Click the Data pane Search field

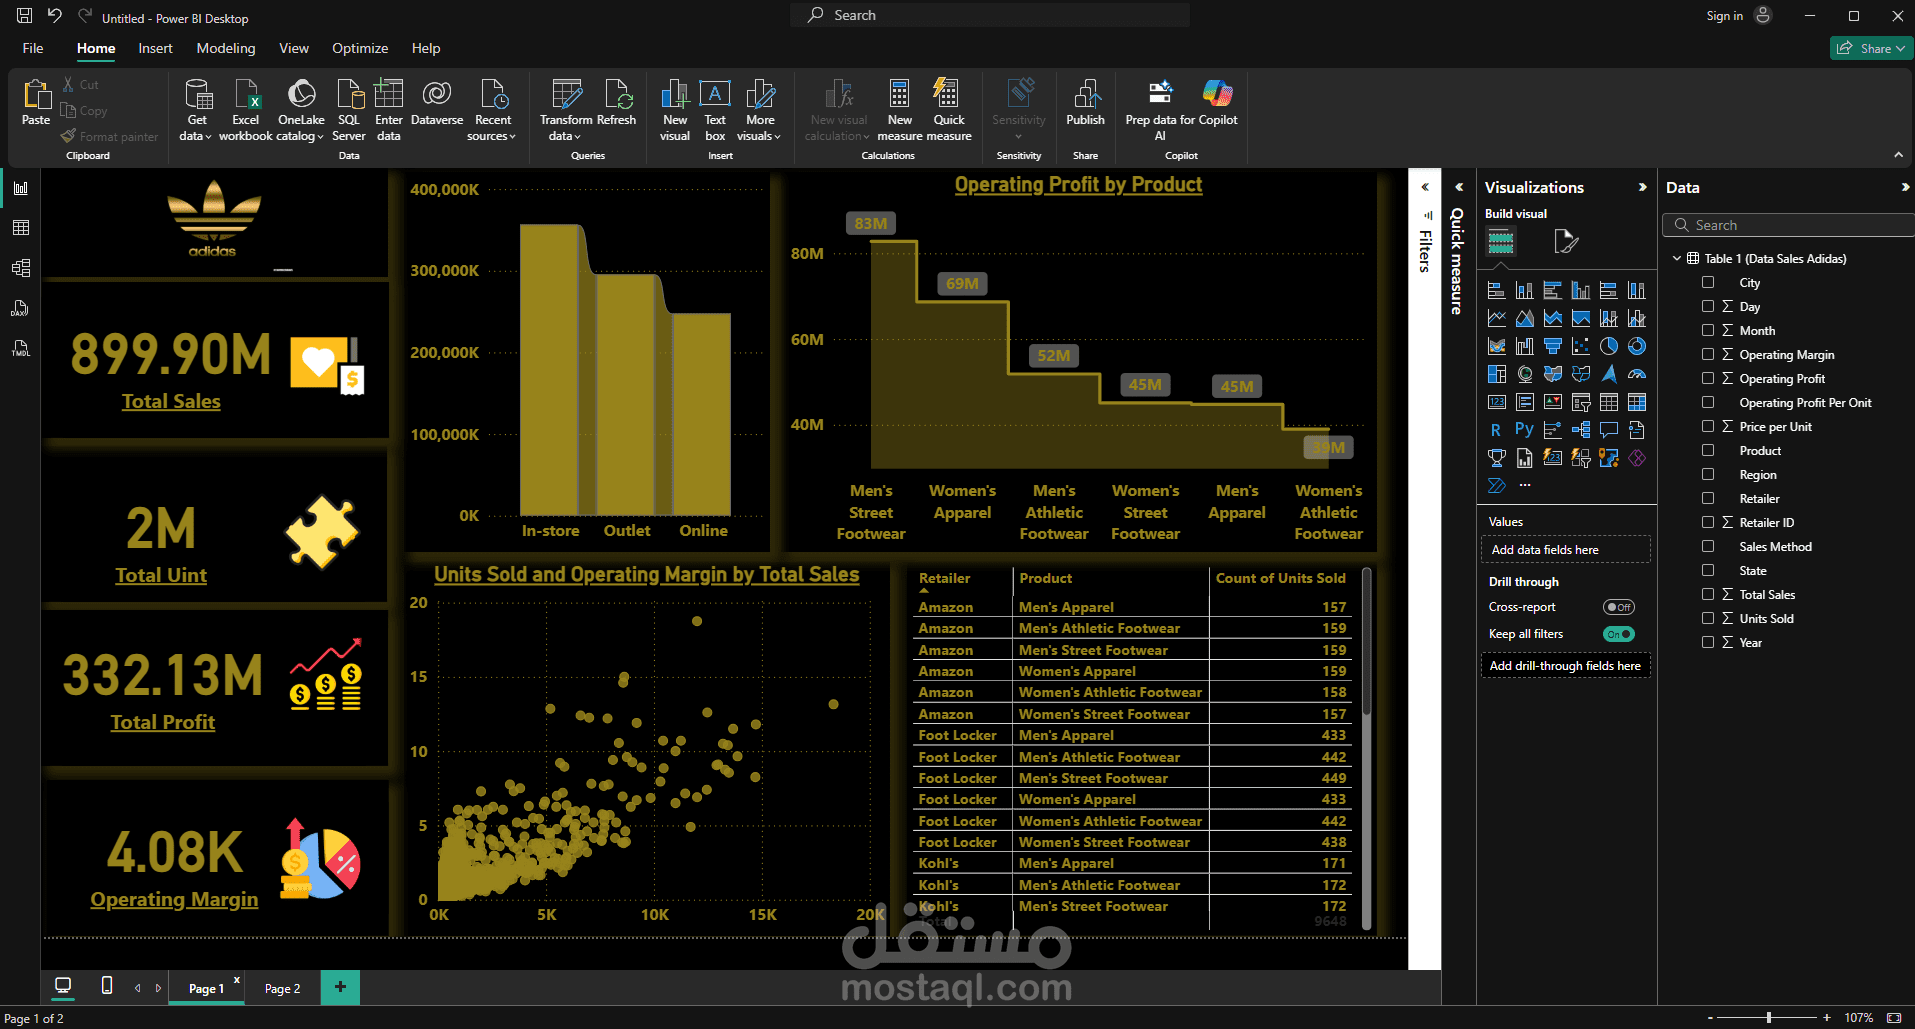1790,225
